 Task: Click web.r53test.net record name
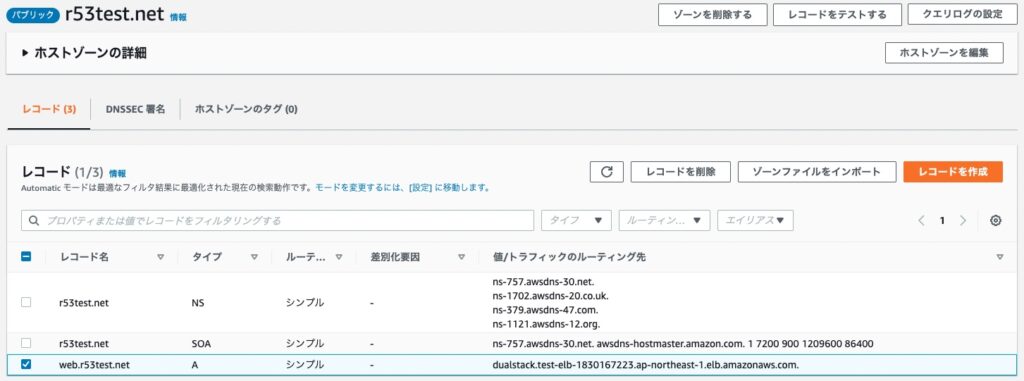[x=95, y=365]
